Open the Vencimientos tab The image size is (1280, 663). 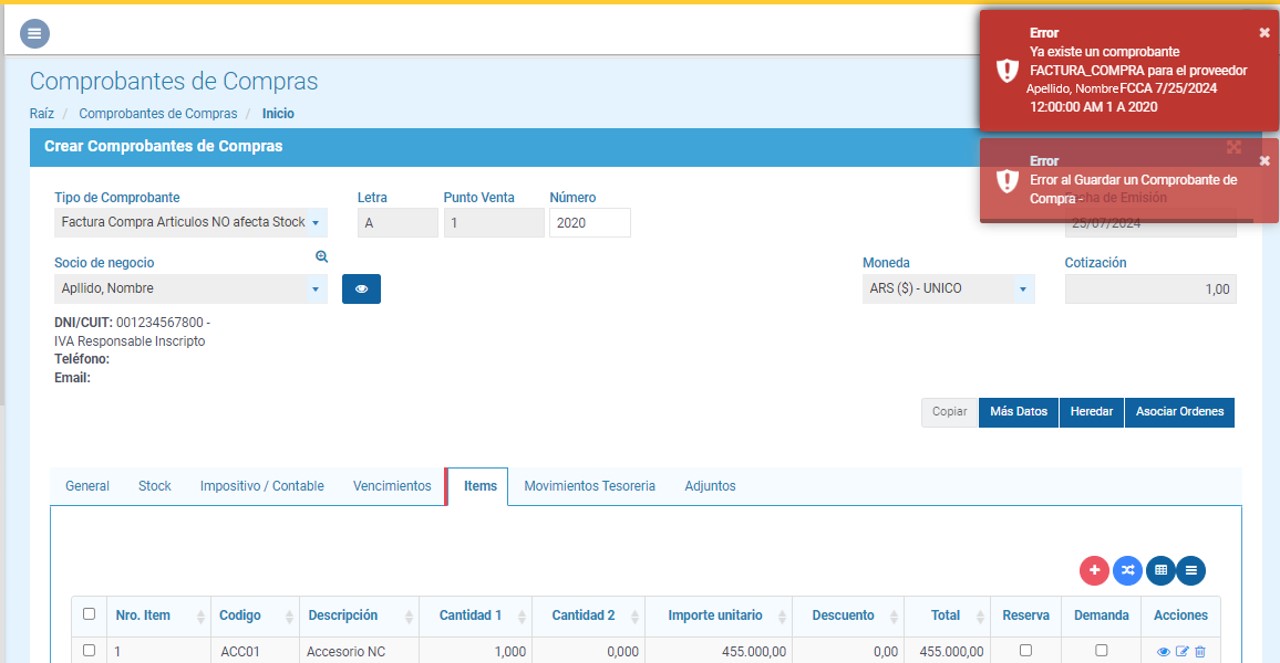[x=392, y=486]
